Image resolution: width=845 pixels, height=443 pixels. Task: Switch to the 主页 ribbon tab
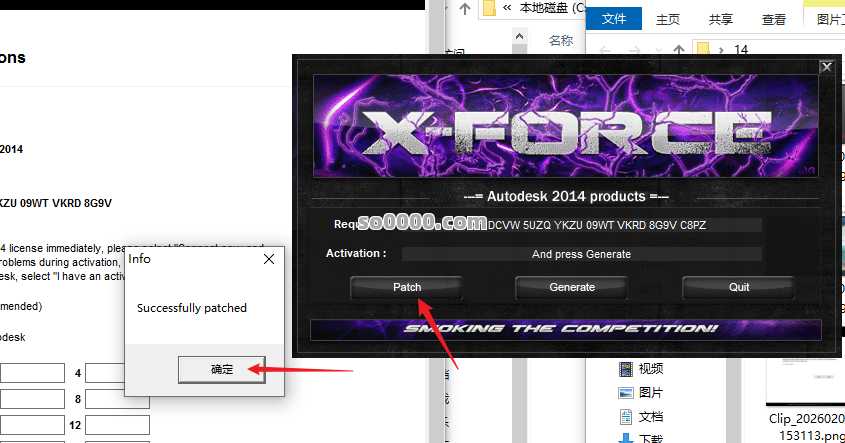pos(668,19)
